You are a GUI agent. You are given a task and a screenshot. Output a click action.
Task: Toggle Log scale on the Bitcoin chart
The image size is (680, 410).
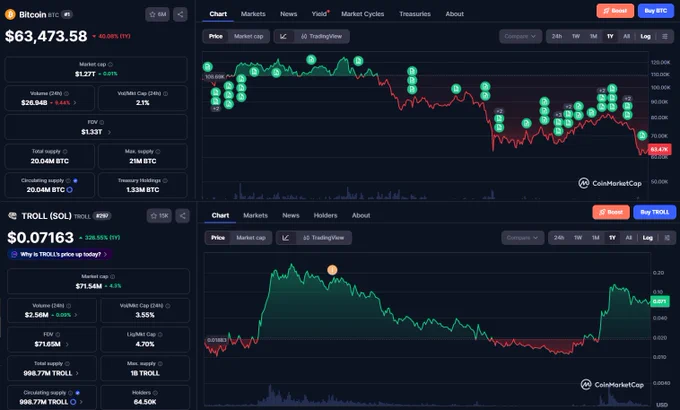[x=645, y=36]
